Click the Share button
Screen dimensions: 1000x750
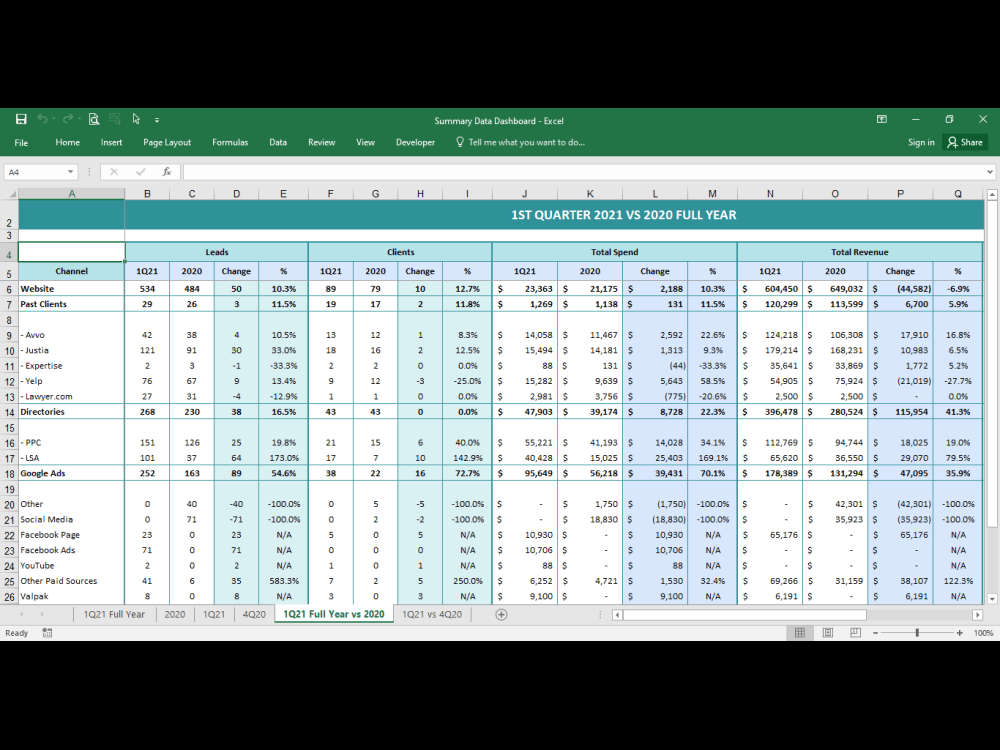[964, 142]
